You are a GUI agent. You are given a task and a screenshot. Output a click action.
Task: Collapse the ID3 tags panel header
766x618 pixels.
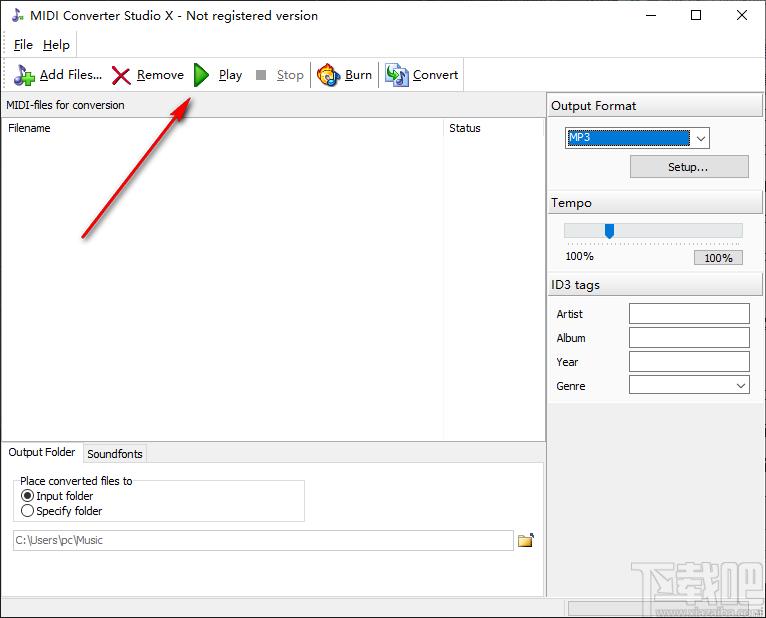[655, 285]
